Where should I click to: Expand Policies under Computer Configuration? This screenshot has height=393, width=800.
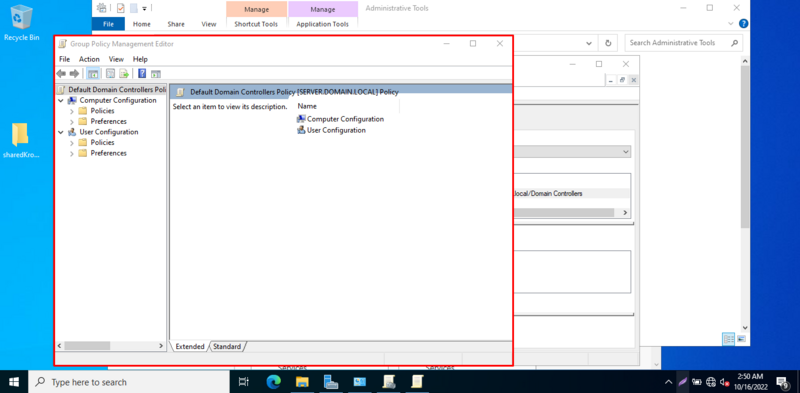tap(71, 111)
